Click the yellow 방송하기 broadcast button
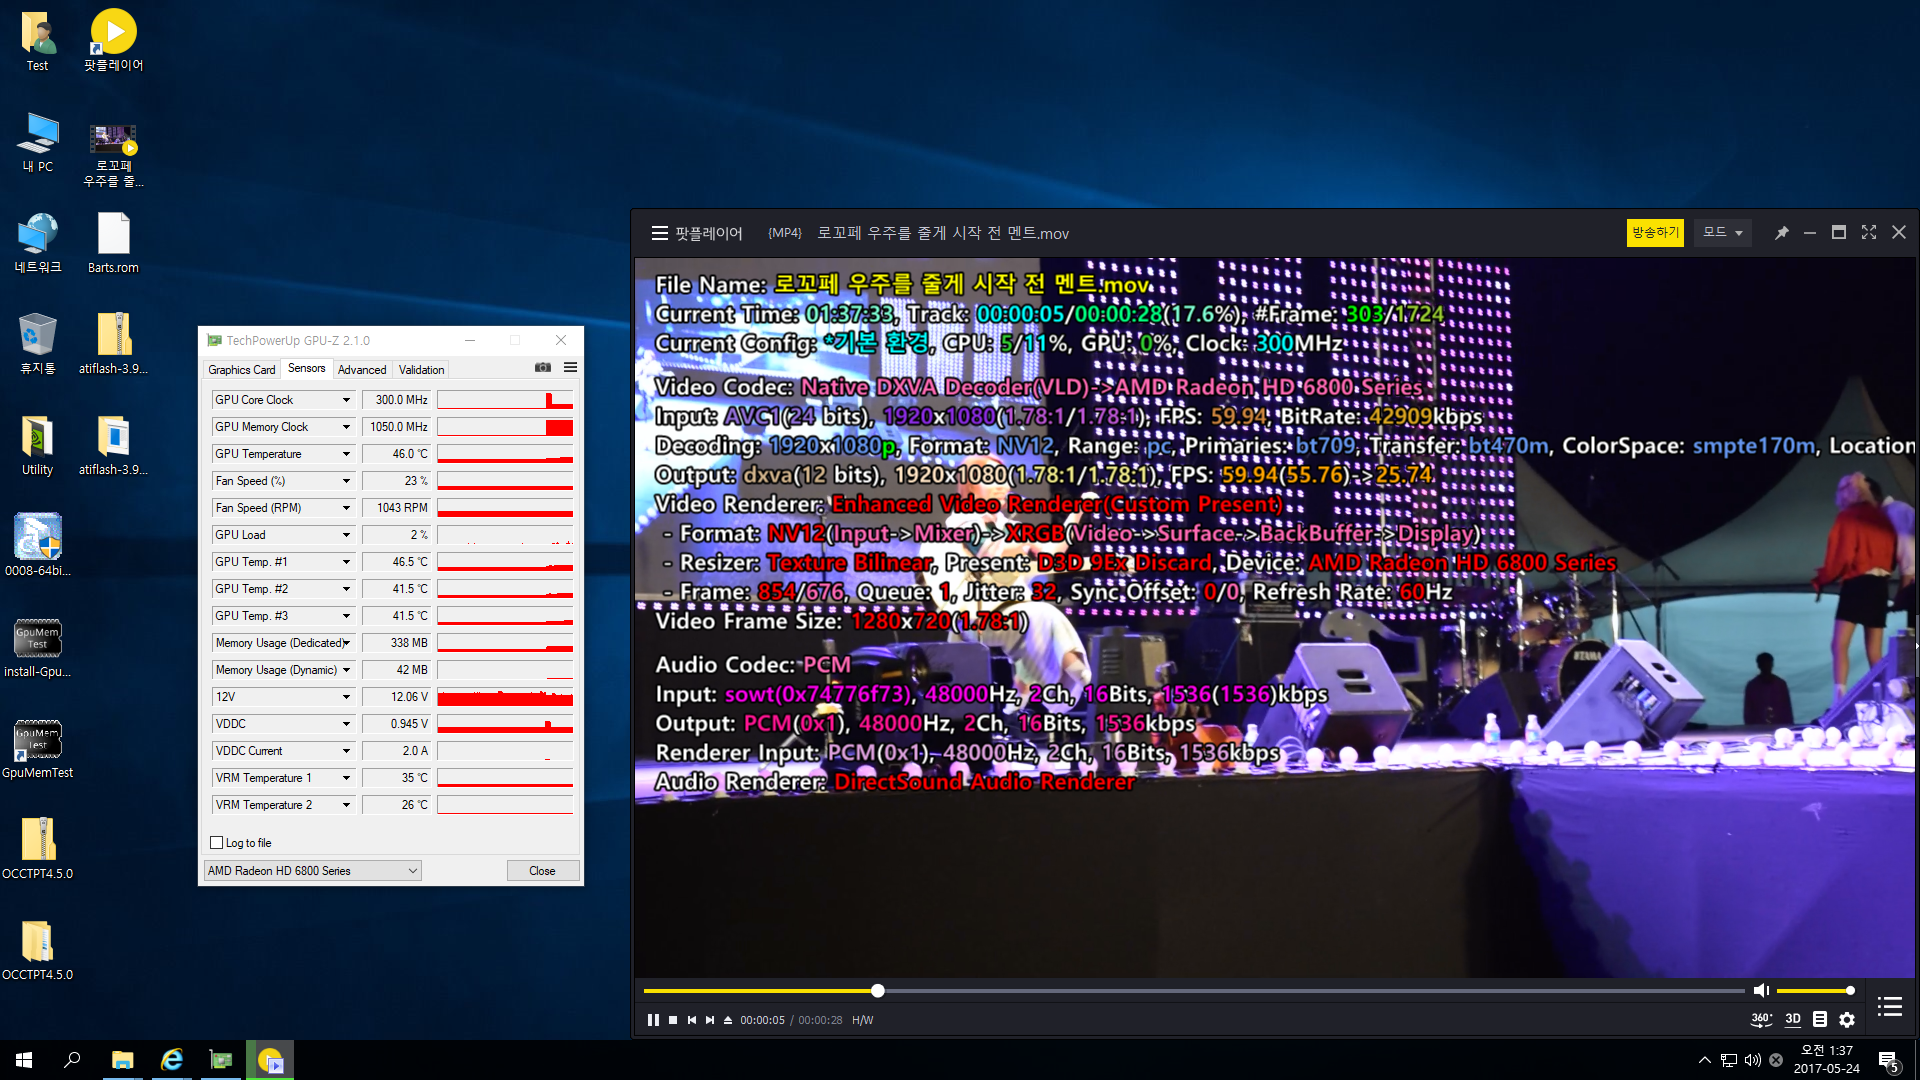The image size is (1920, 1080). [x=1654, y=233]
